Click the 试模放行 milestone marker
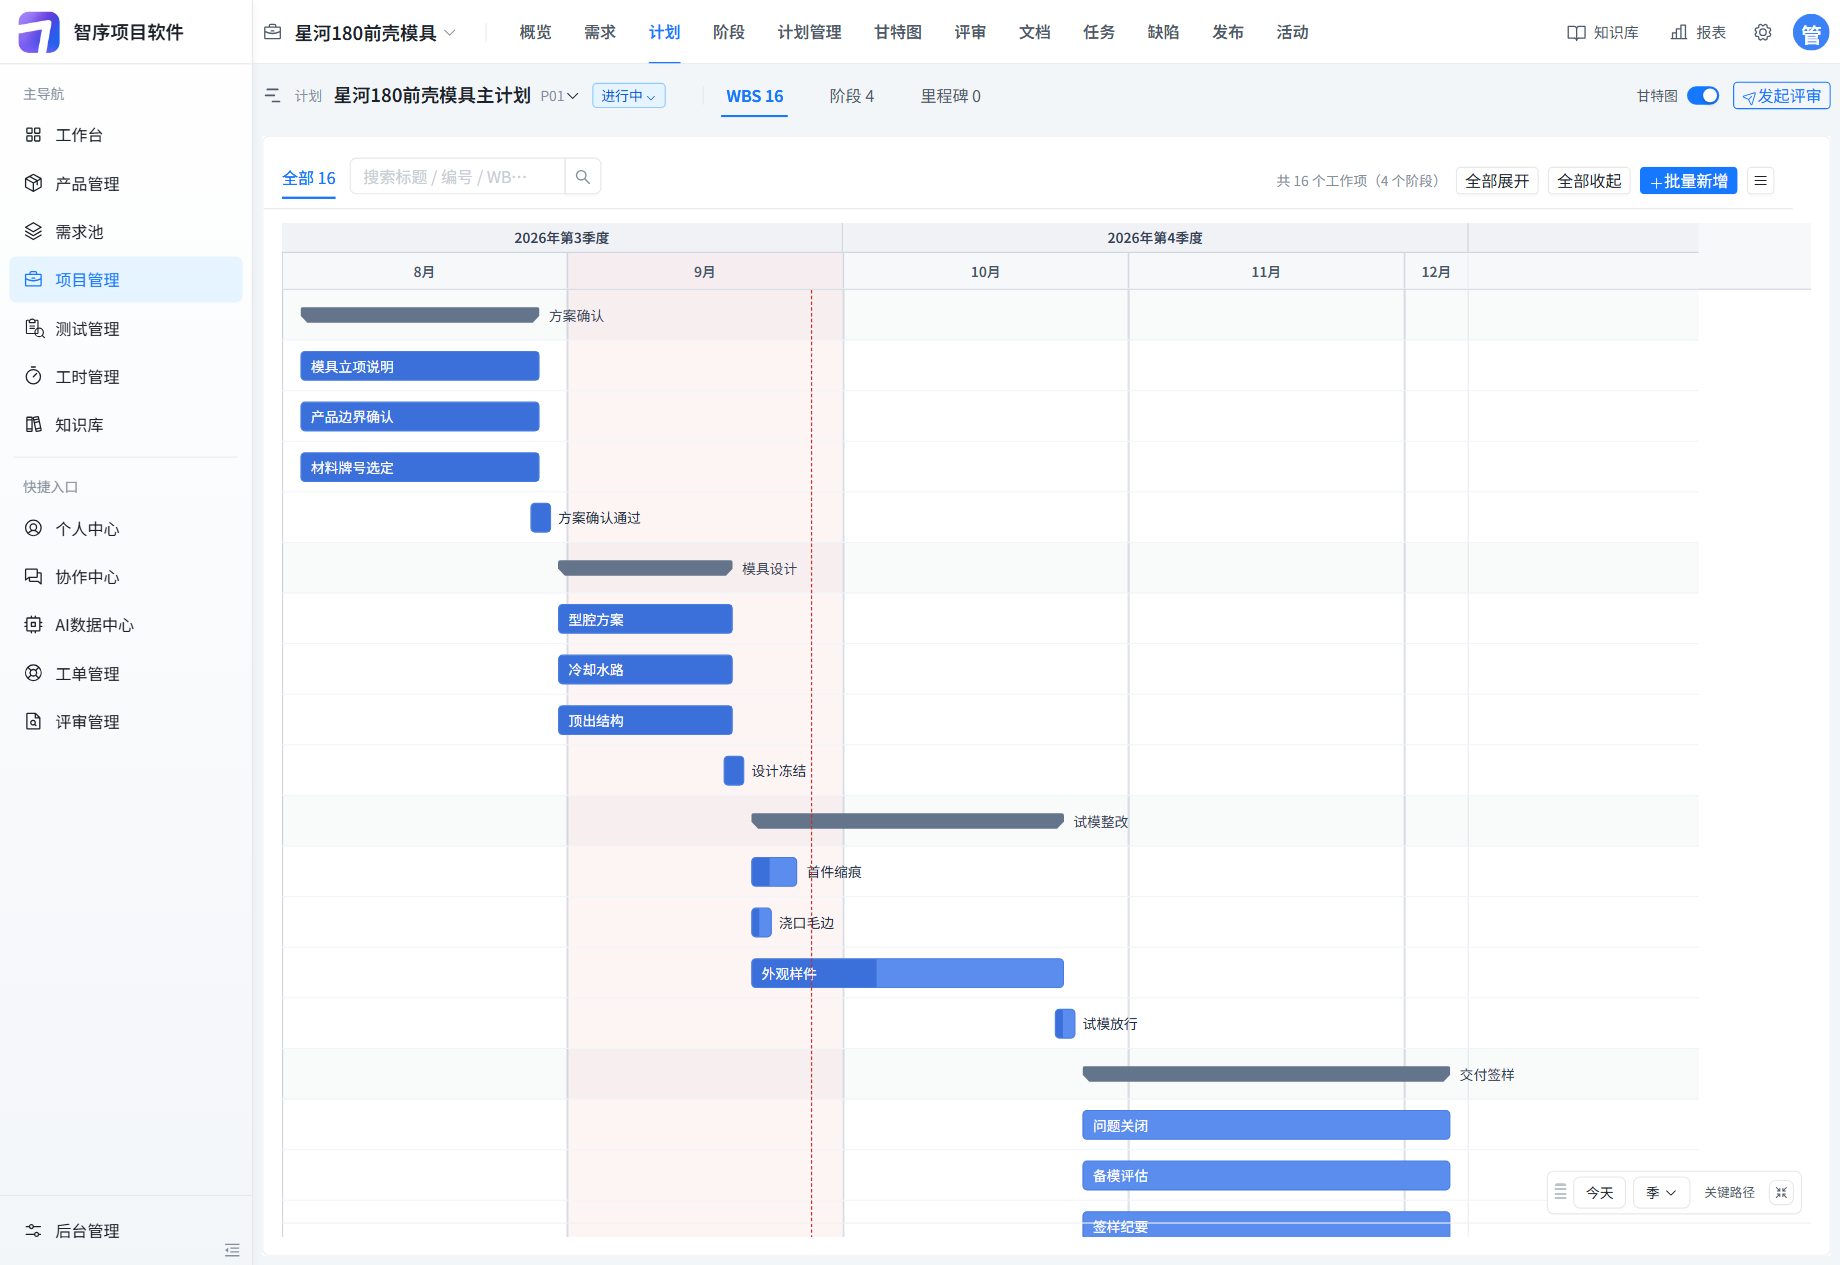 tap(1065, 1023)
